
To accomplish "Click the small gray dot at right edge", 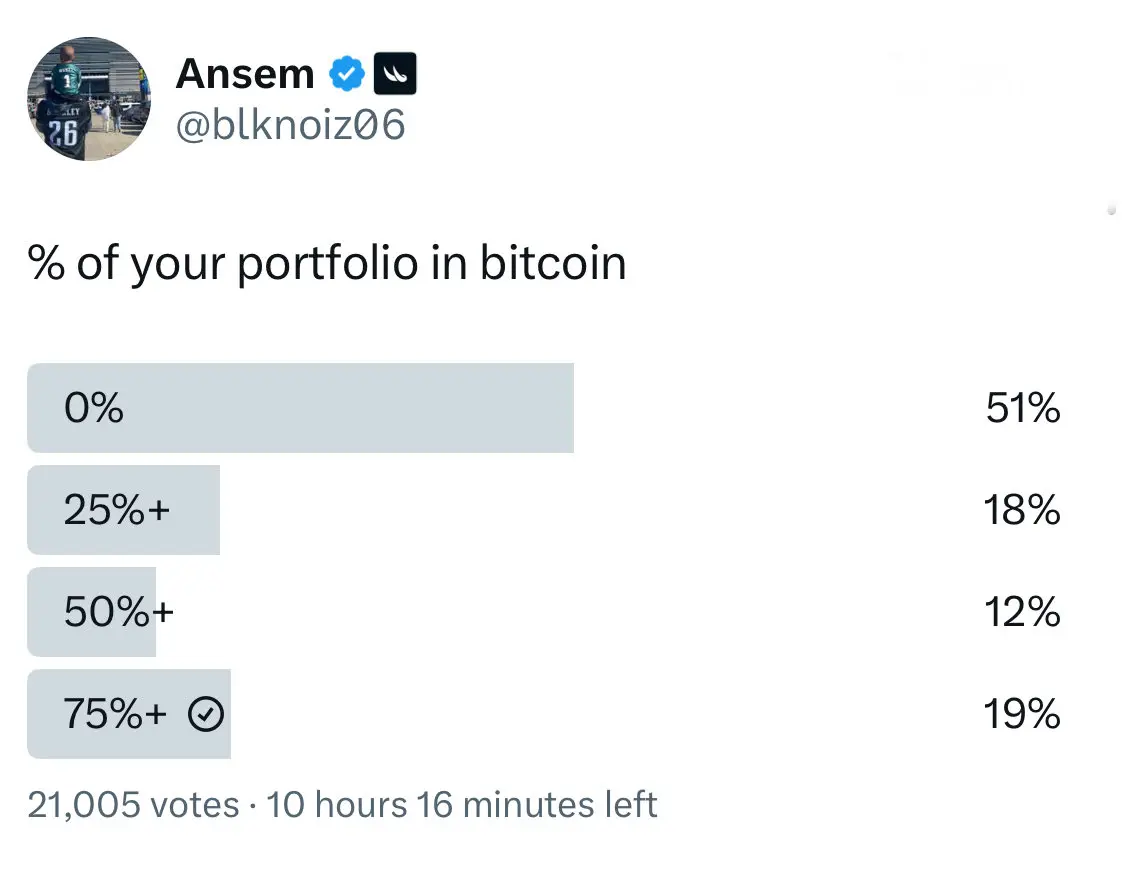I will [x=1111, y=210].
